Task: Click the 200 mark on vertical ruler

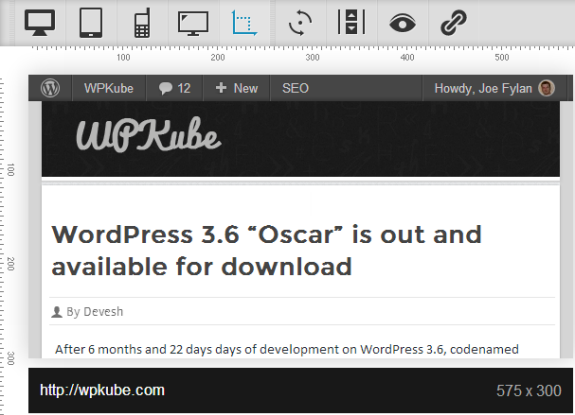Action: click(11, 264)
